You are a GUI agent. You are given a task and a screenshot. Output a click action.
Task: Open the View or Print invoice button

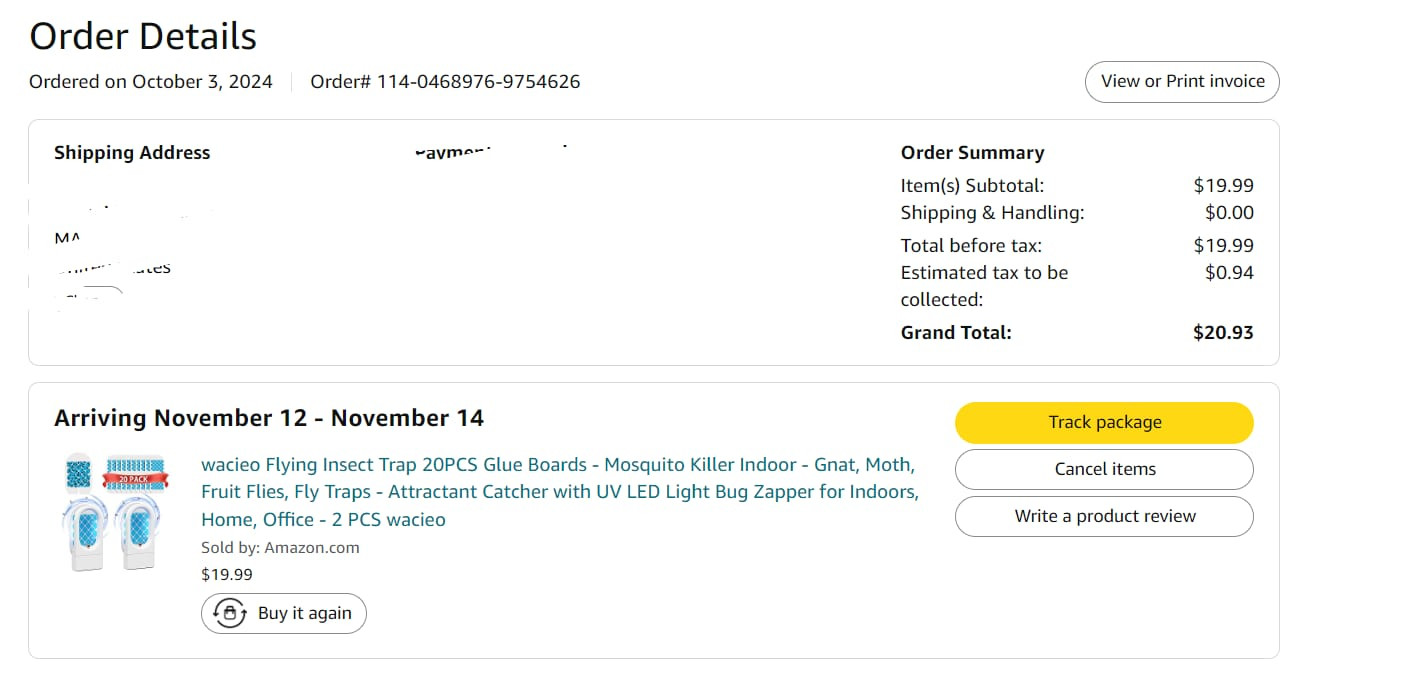(1182, 82)
